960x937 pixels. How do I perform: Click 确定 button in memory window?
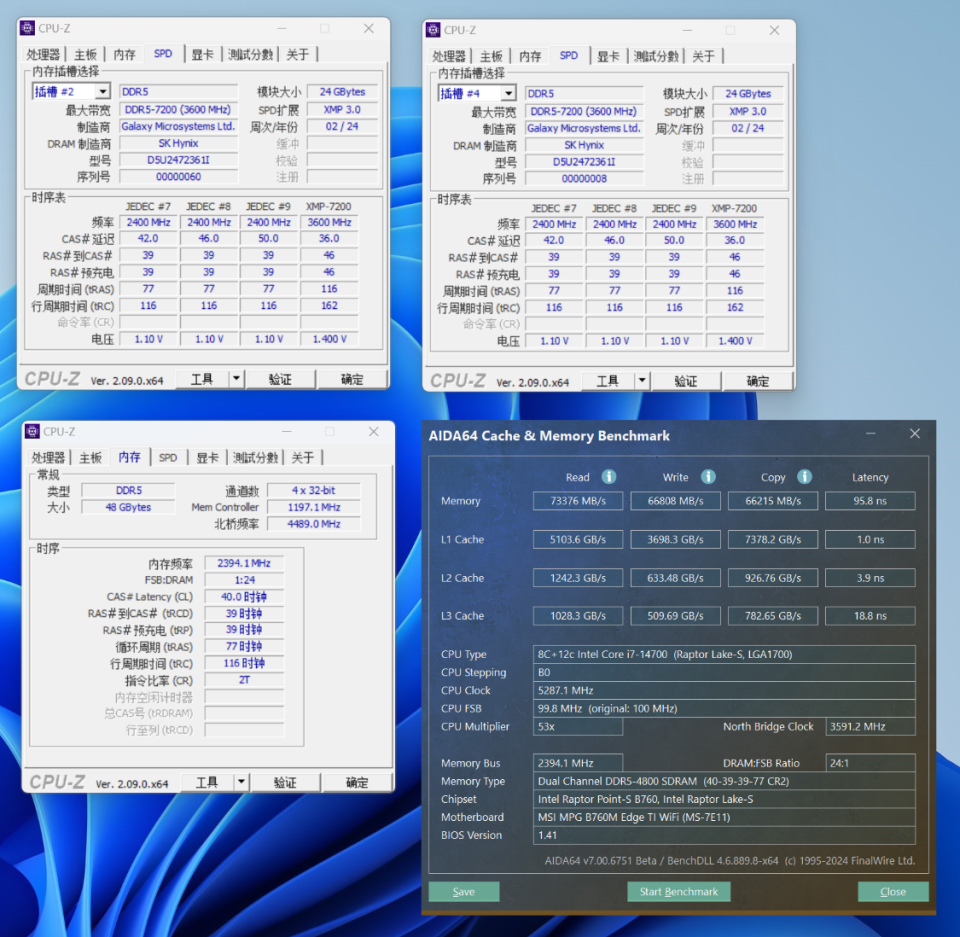pos(357,782)
